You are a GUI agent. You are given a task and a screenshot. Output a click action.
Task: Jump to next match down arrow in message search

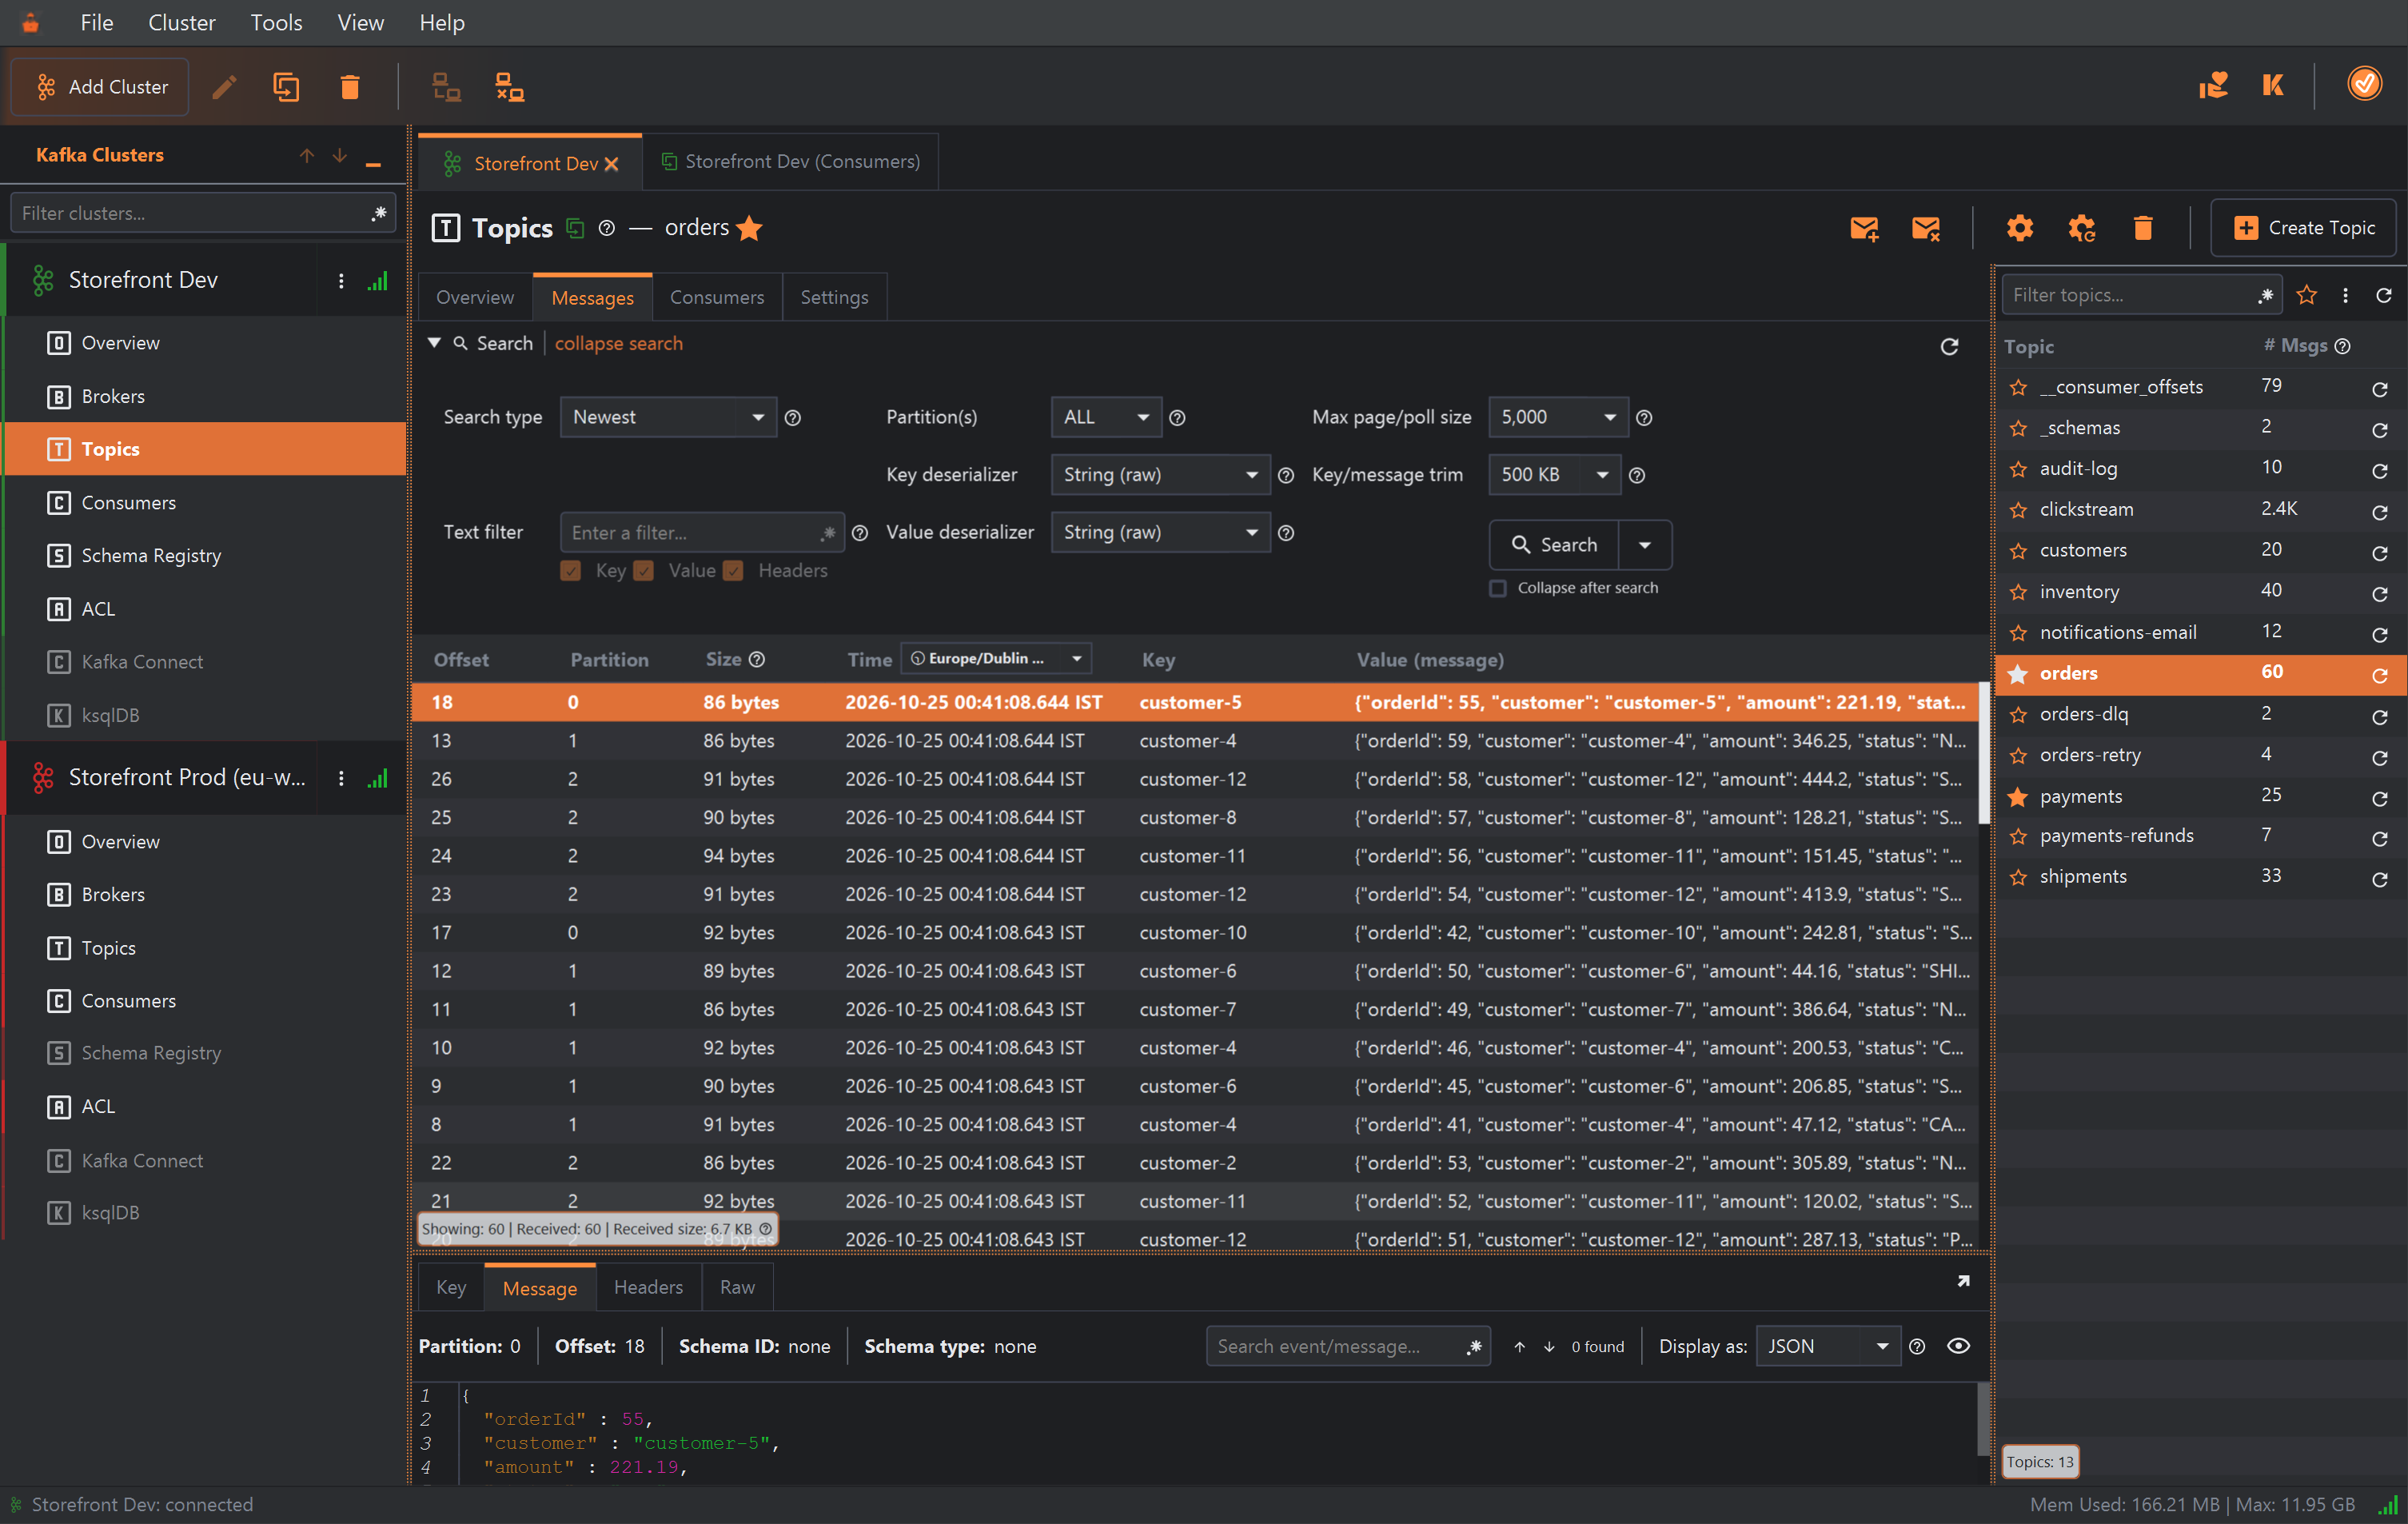[1549, 1347]
